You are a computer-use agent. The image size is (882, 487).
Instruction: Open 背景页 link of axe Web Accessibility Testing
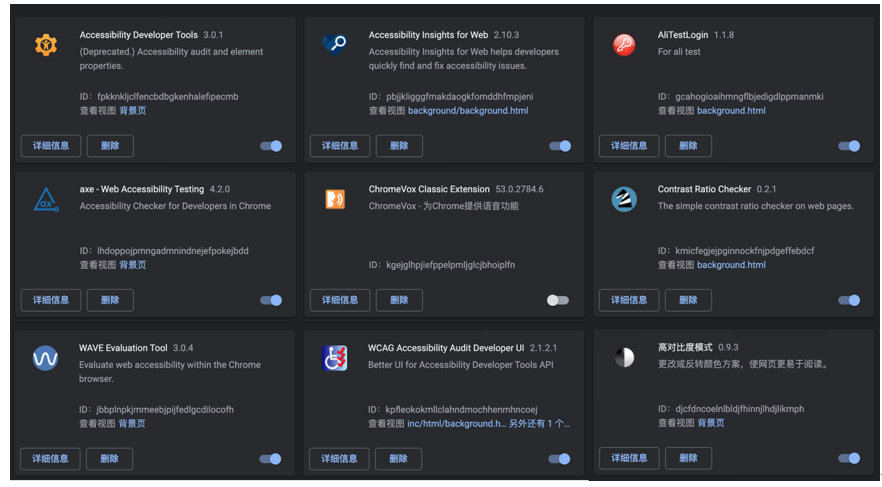coord(133,265)
